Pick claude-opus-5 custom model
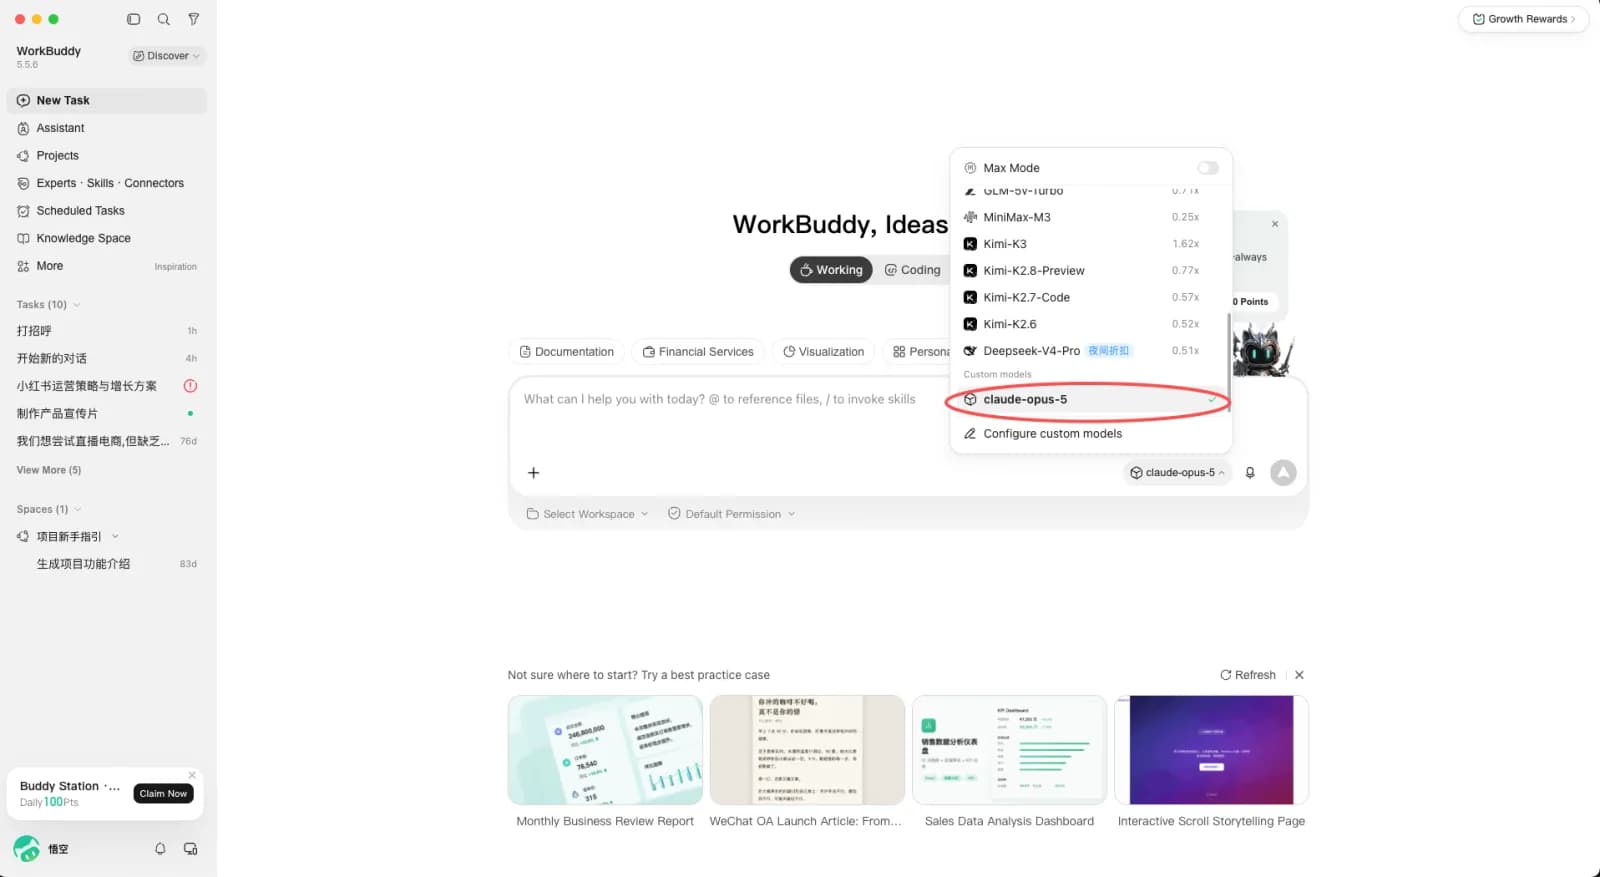This screenshot has width=1600, height=877. point(1089,399)
